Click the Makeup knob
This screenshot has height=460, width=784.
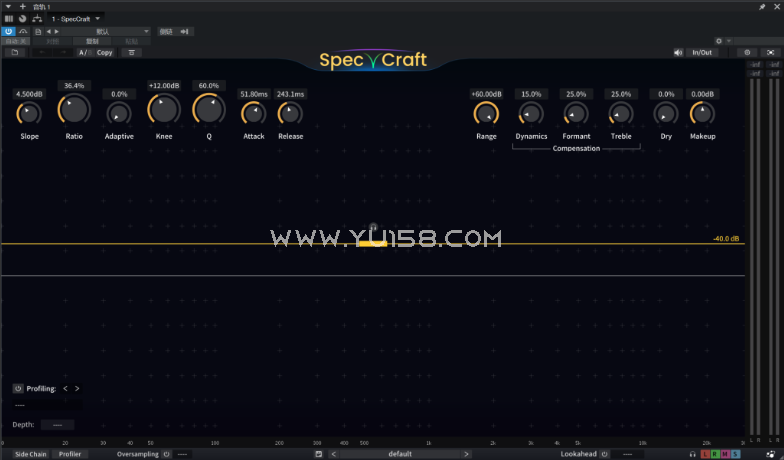point(702,114)
